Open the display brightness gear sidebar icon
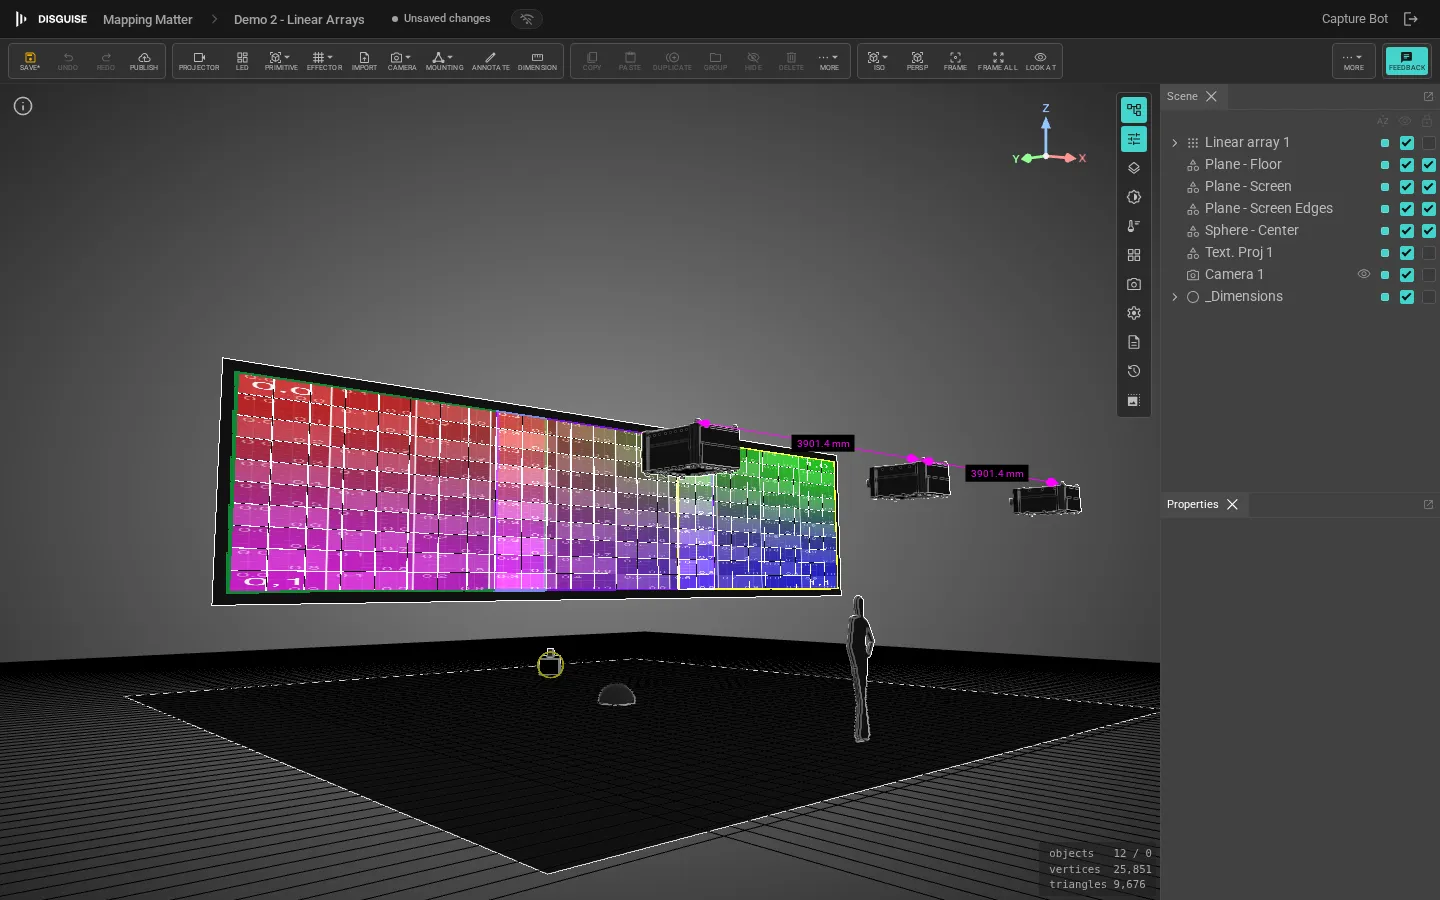 (x=1134, y=197)
